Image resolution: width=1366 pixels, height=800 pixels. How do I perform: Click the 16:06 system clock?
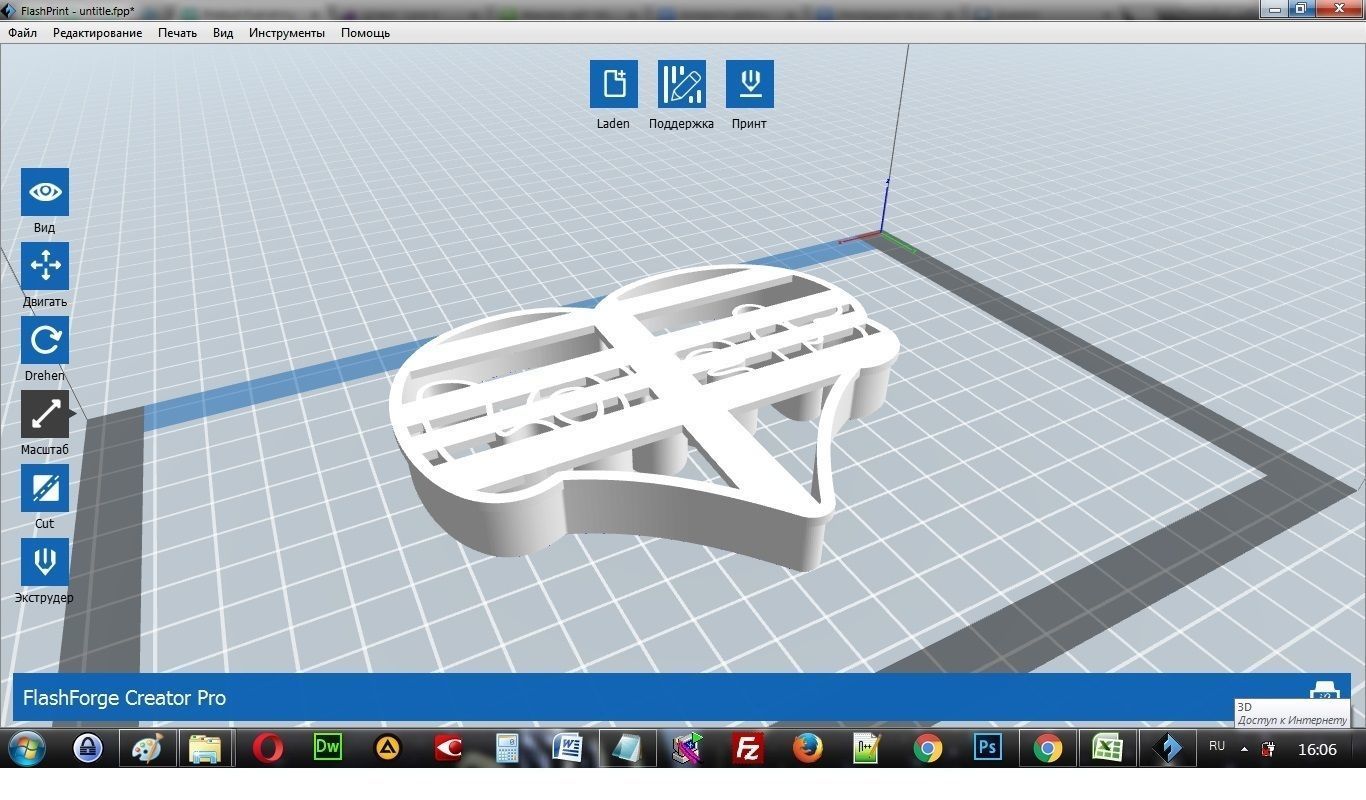point(1317,749)
